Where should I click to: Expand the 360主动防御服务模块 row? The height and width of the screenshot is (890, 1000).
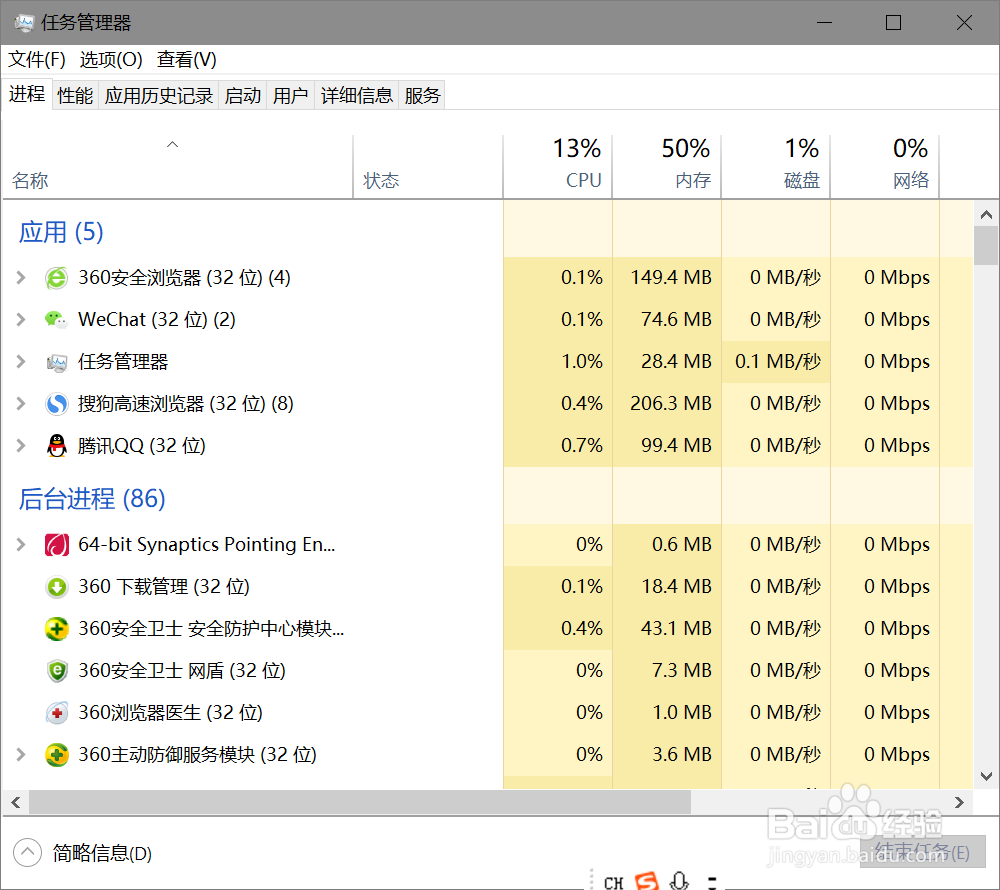pyautogui.click(x=21, y=755)
